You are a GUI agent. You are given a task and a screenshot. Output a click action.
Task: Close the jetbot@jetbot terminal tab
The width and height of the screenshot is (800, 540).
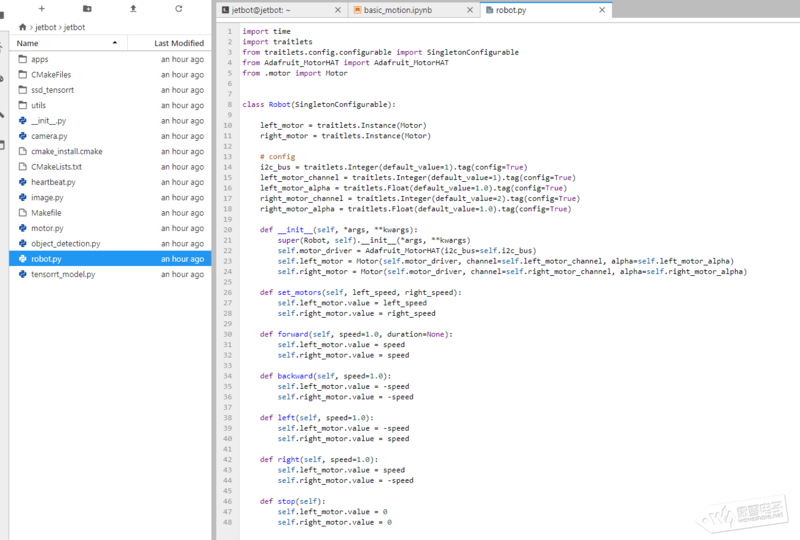pyautogui.click(x=338, y=10)
